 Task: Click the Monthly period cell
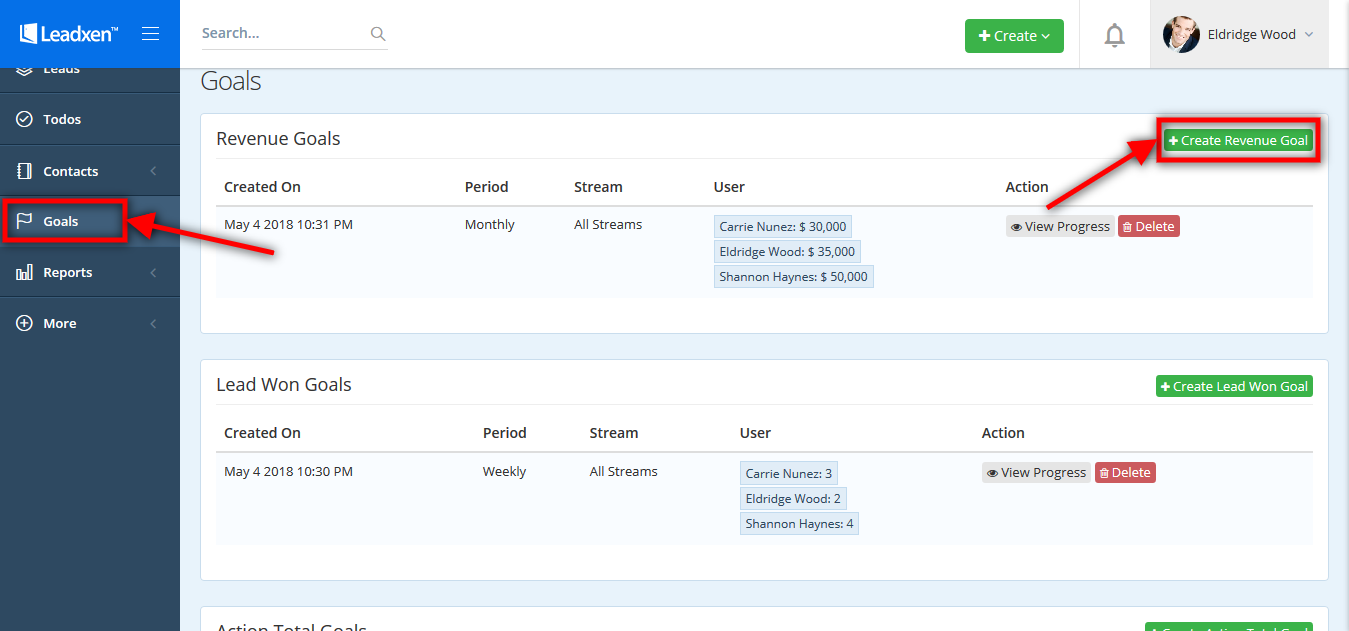click(490, 225)
